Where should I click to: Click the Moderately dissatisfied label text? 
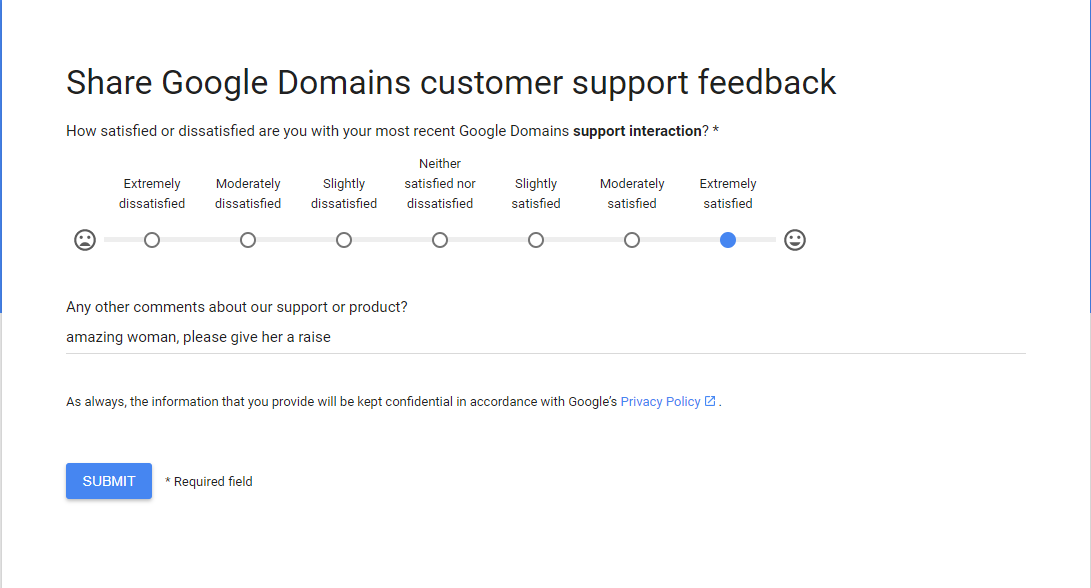[248, 193]
